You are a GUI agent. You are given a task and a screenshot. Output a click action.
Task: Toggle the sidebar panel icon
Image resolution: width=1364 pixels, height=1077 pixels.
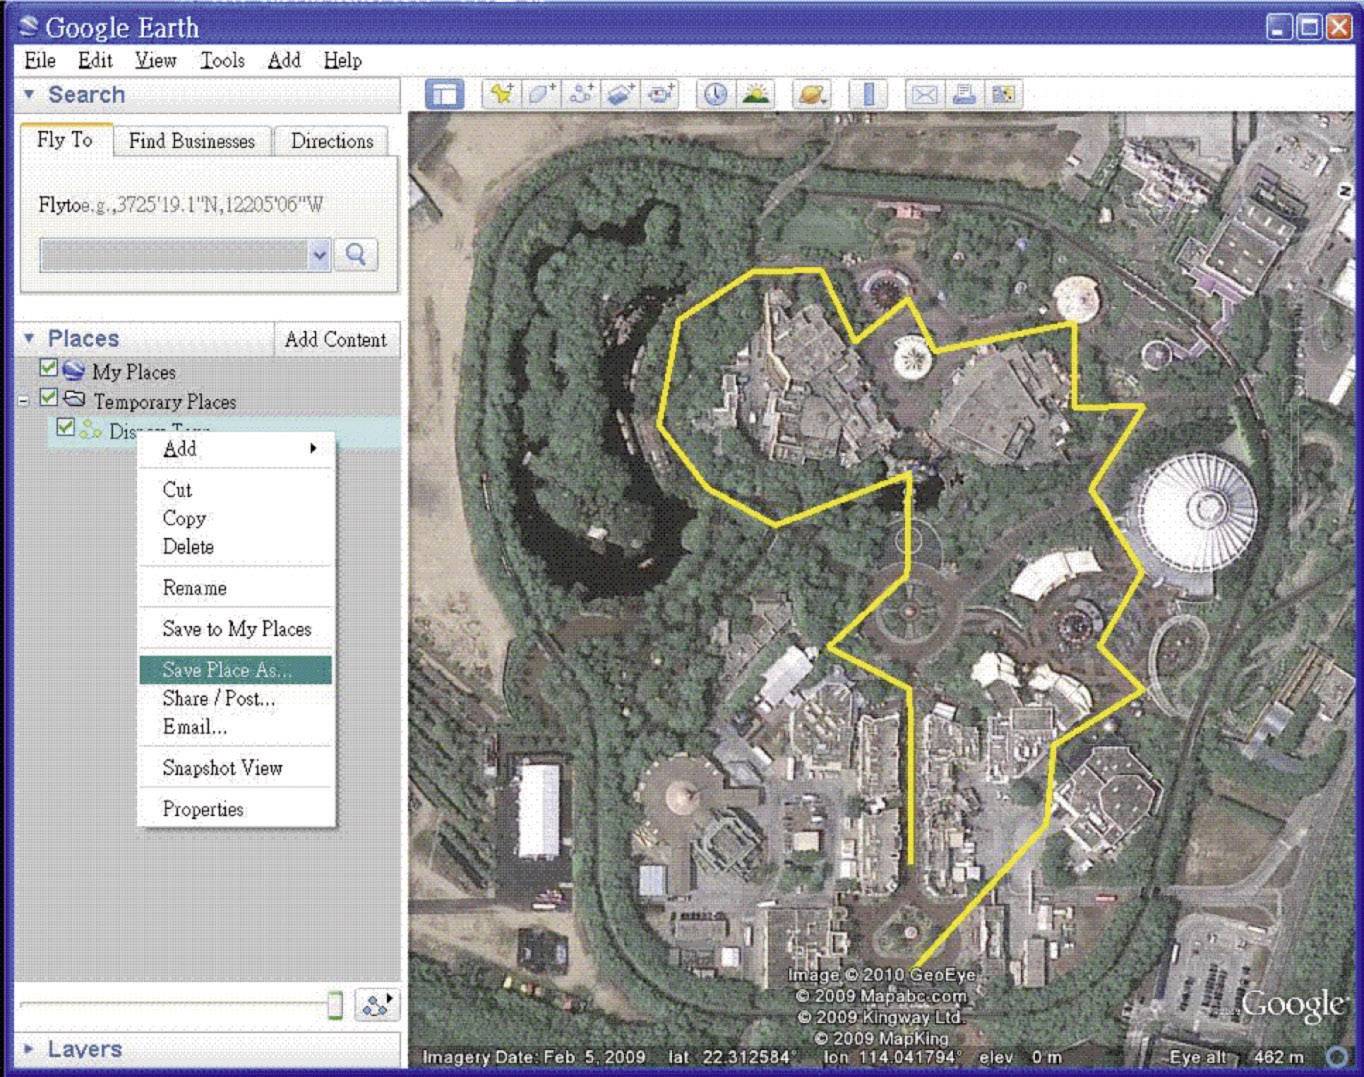pos(444,95)
